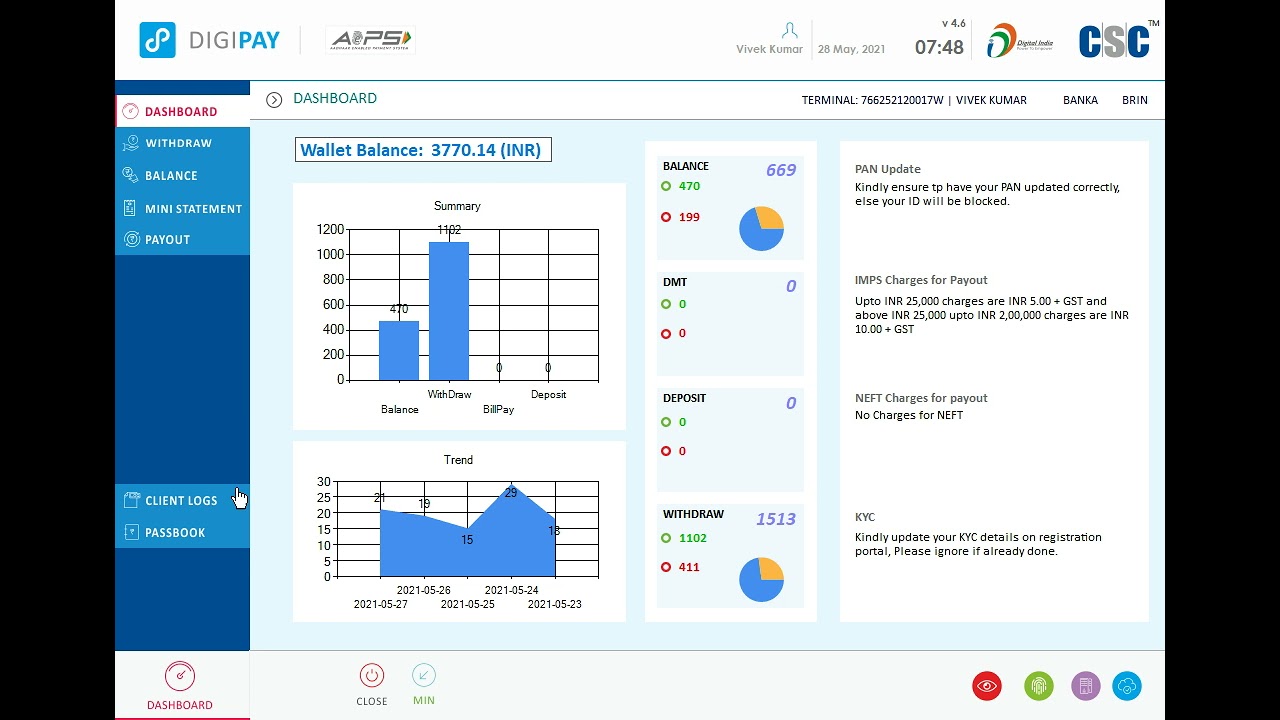Open the Balance menu item
The height and width of the screenshot is (720, 1280).
click(x=182, y=175)
